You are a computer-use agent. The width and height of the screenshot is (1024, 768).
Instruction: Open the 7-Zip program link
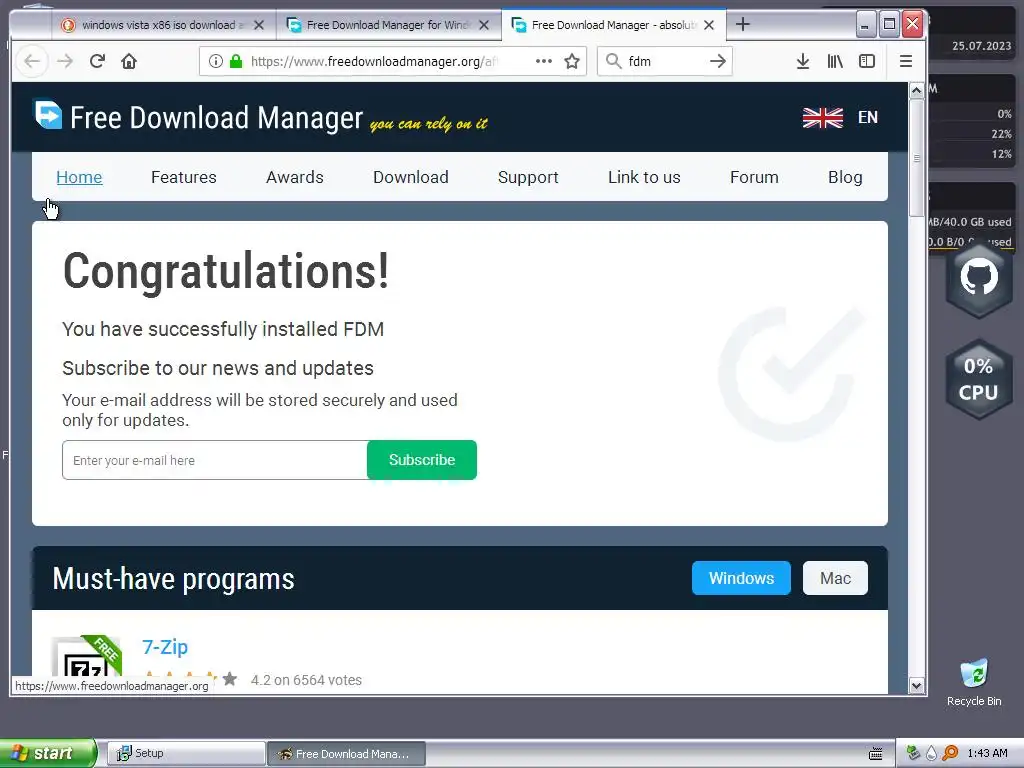pos(165,647)
